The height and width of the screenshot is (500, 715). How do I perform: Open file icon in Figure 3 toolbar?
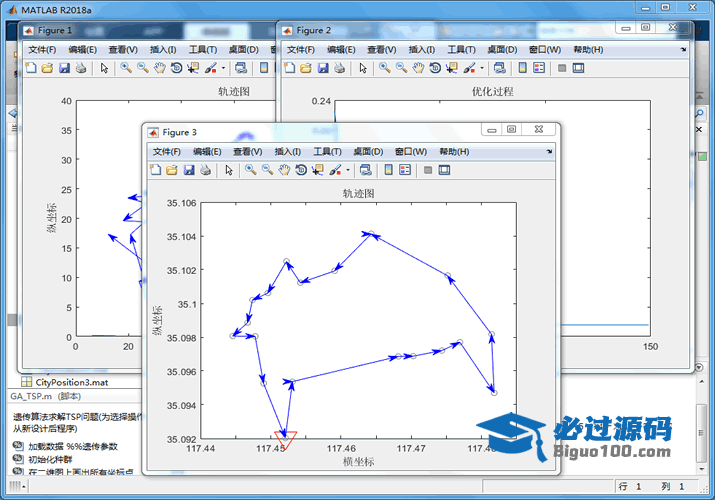(172, 170)
